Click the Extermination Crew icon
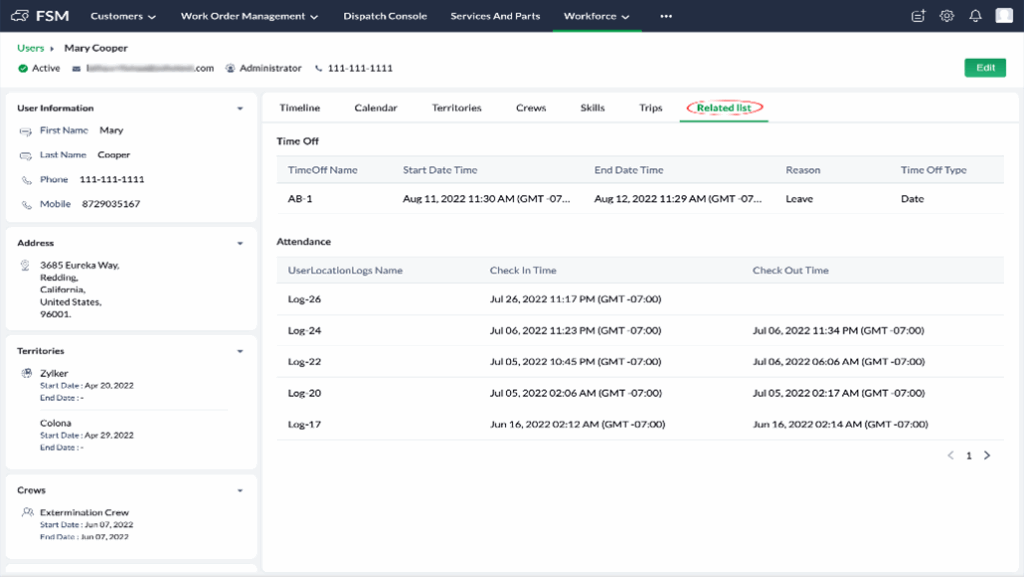This screenshot has height=577, width=1024. tap(27, 512)
